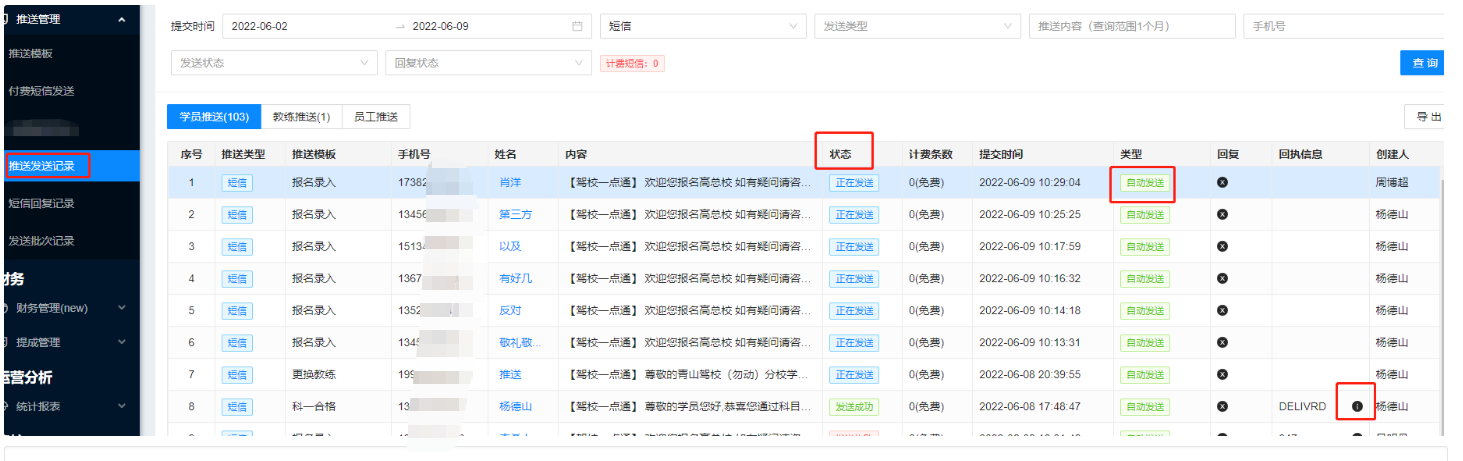Open student link 反对
The height and width of the screenshot is (461, 1463).
tap(510, 311)
